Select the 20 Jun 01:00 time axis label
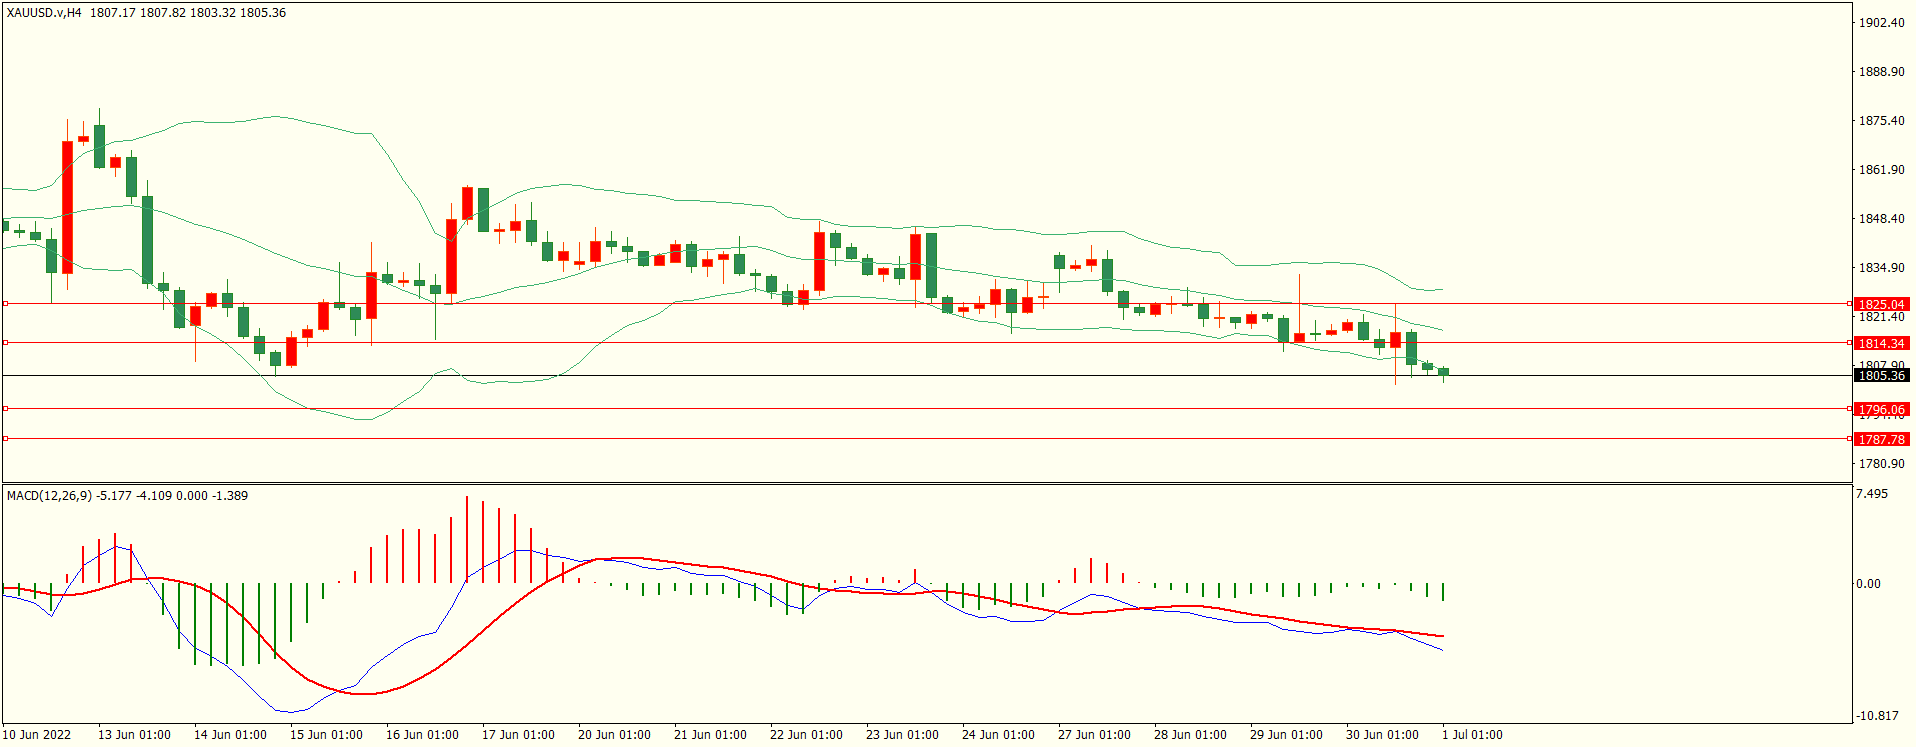 (614, 735)
